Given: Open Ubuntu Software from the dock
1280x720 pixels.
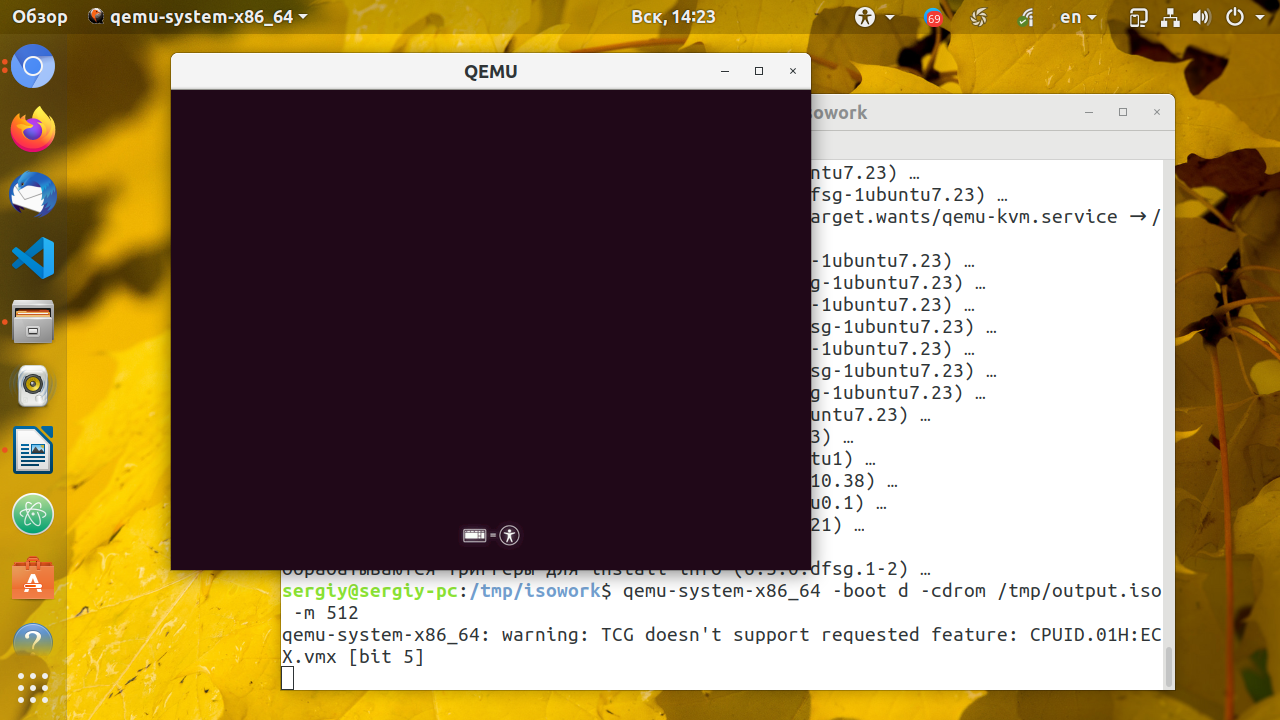Looking at the screenshot, I should pyautogui.click(x=33, y=578).
